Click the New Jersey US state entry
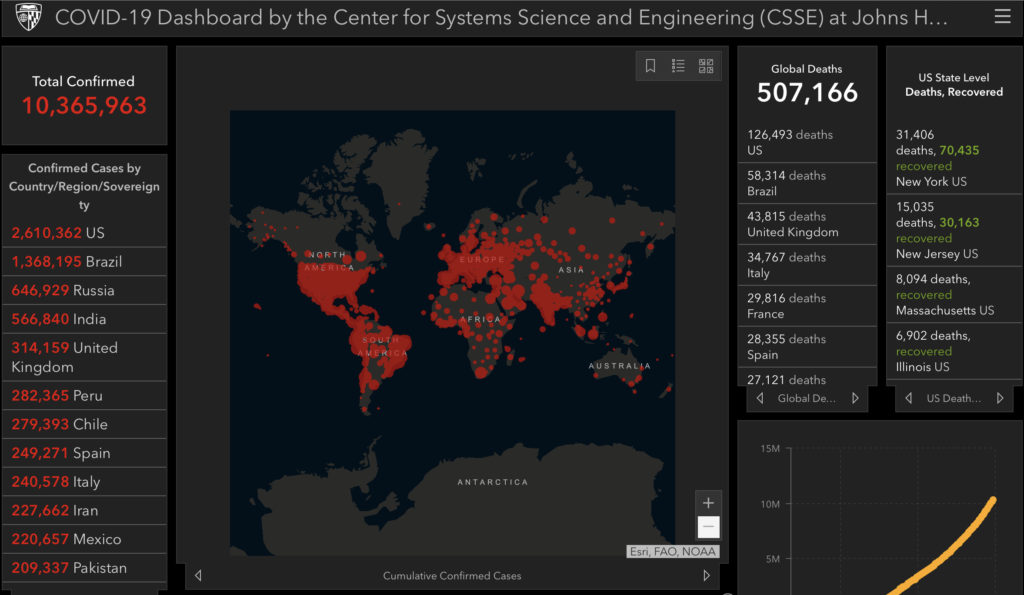 click(953, 230)
